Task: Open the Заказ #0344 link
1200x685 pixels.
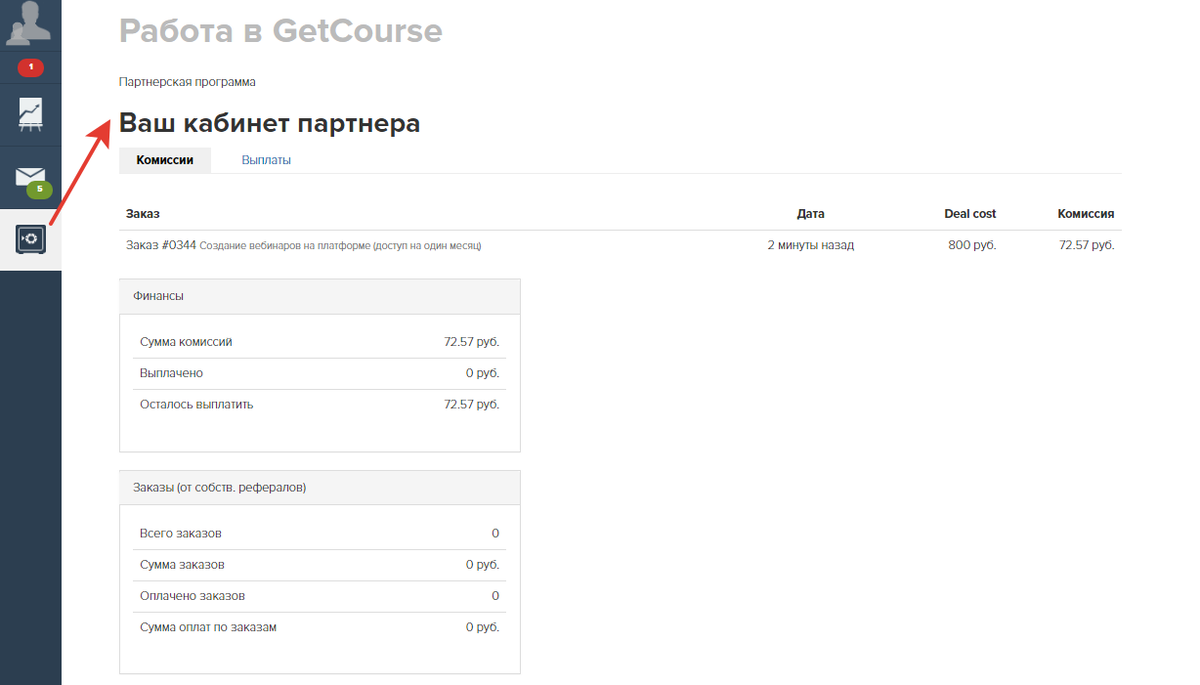Action: (161, 245)
